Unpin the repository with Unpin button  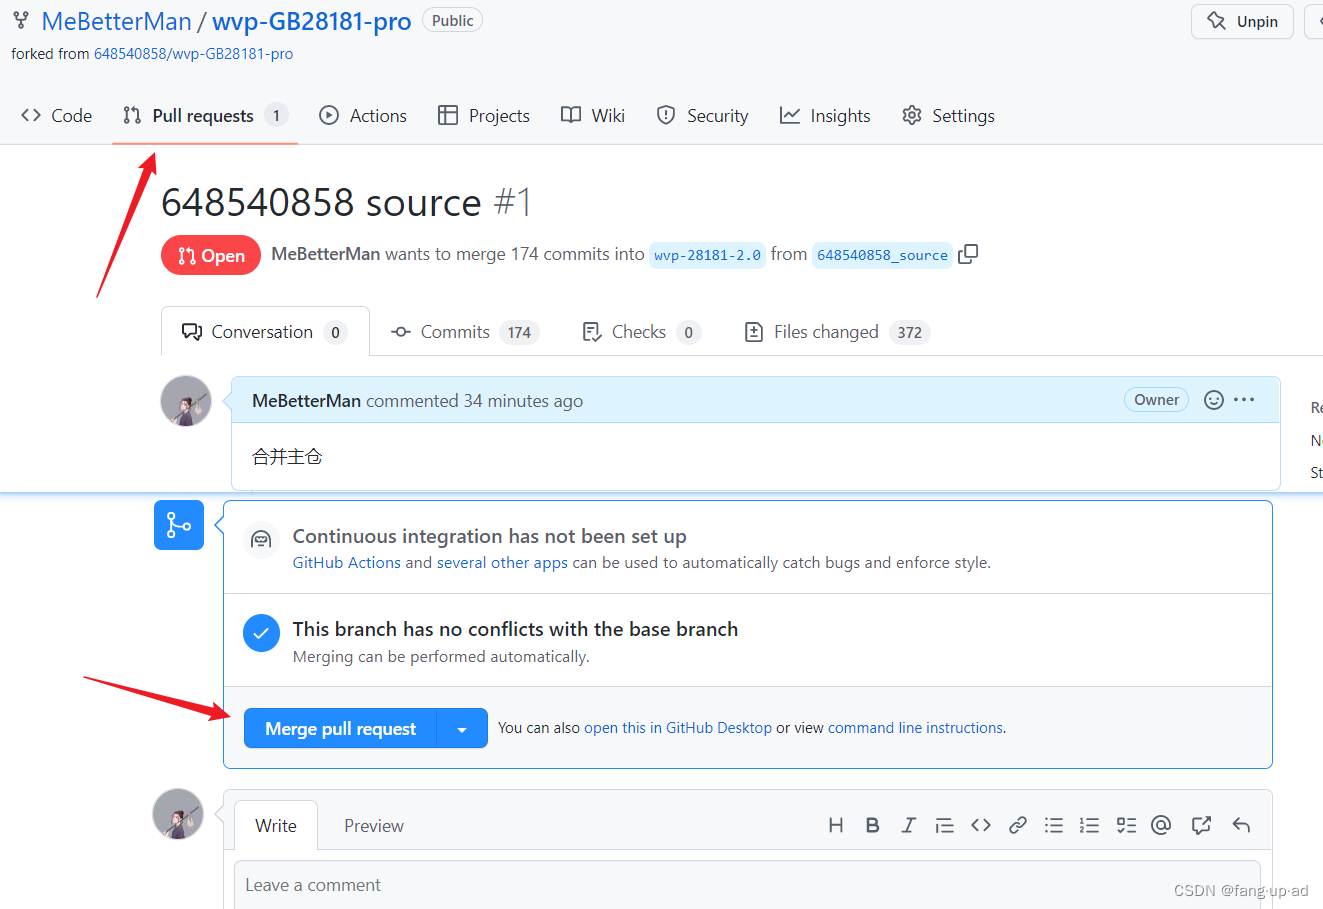click(1242, 21)
